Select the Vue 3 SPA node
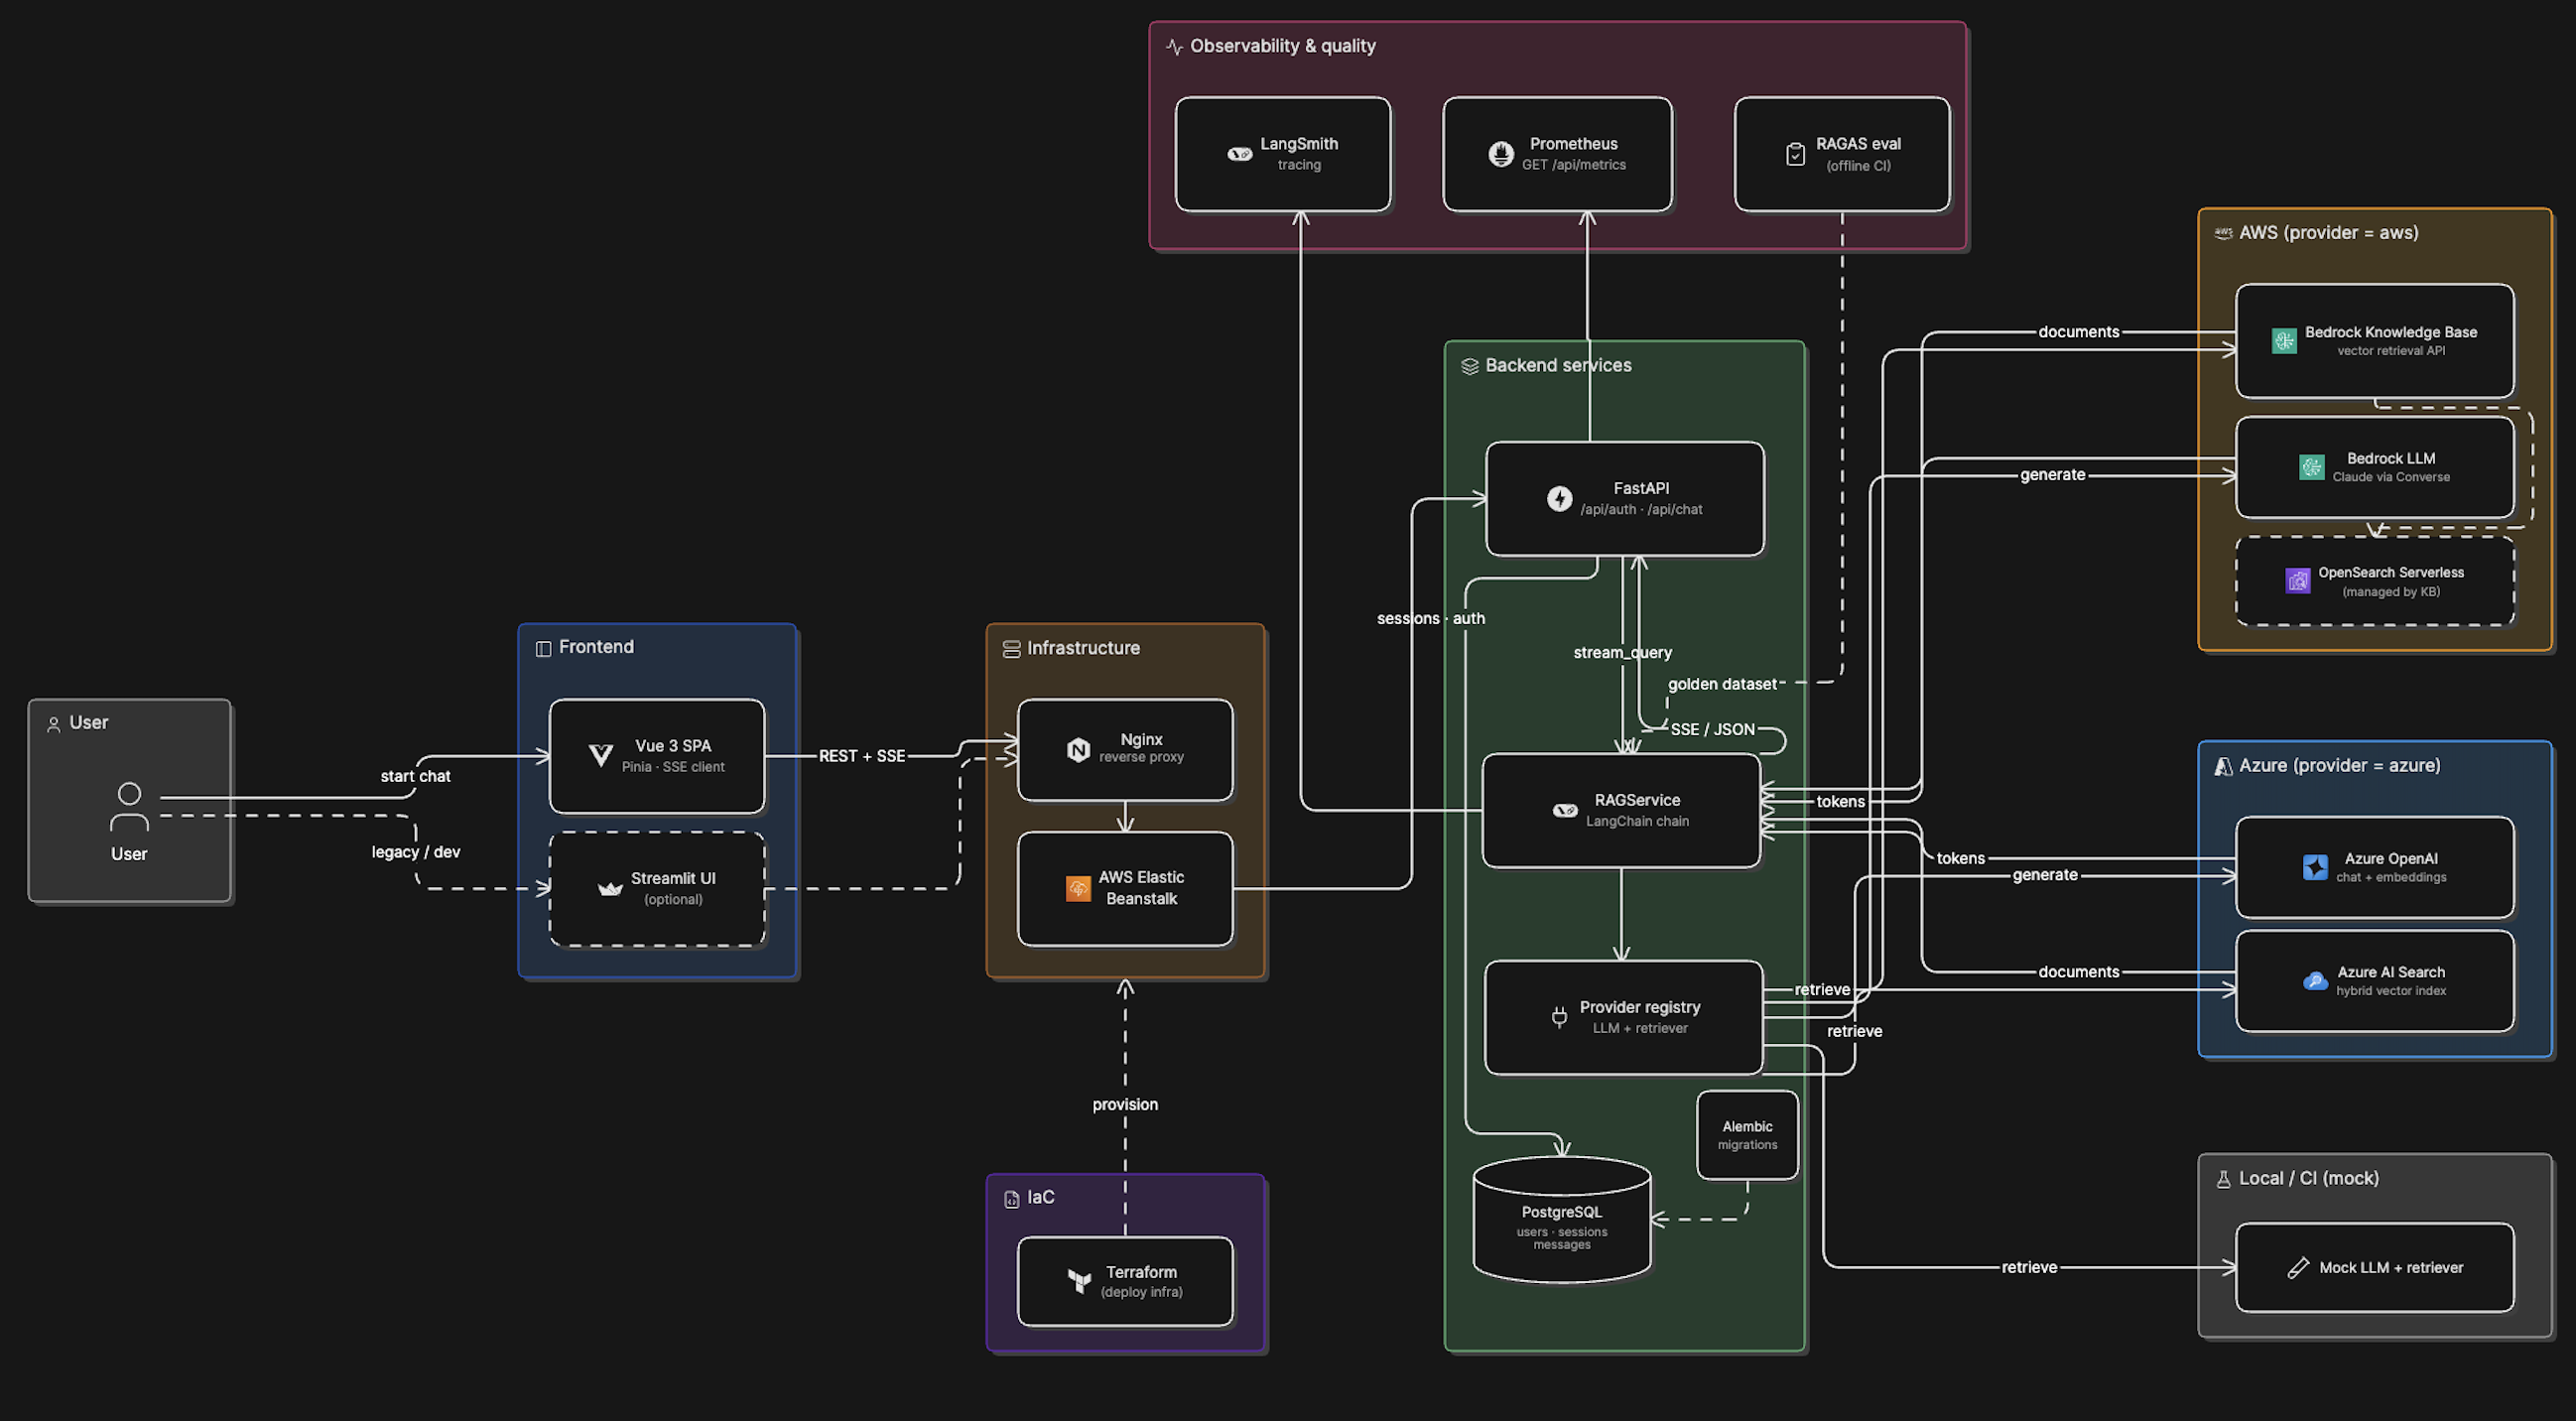 tap(657, 756)
